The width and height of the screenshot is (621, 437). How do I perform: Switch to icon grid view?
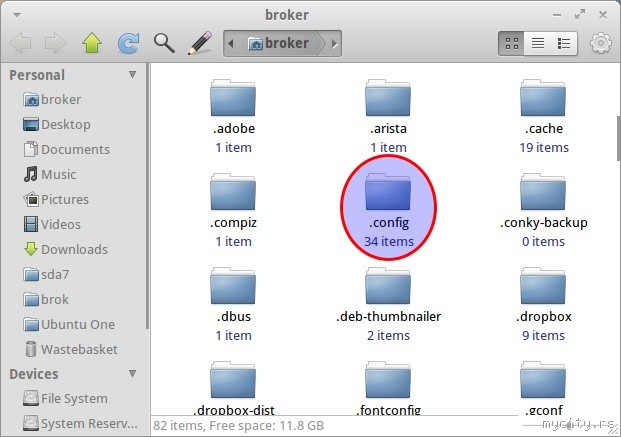click(x=511, y=43)
